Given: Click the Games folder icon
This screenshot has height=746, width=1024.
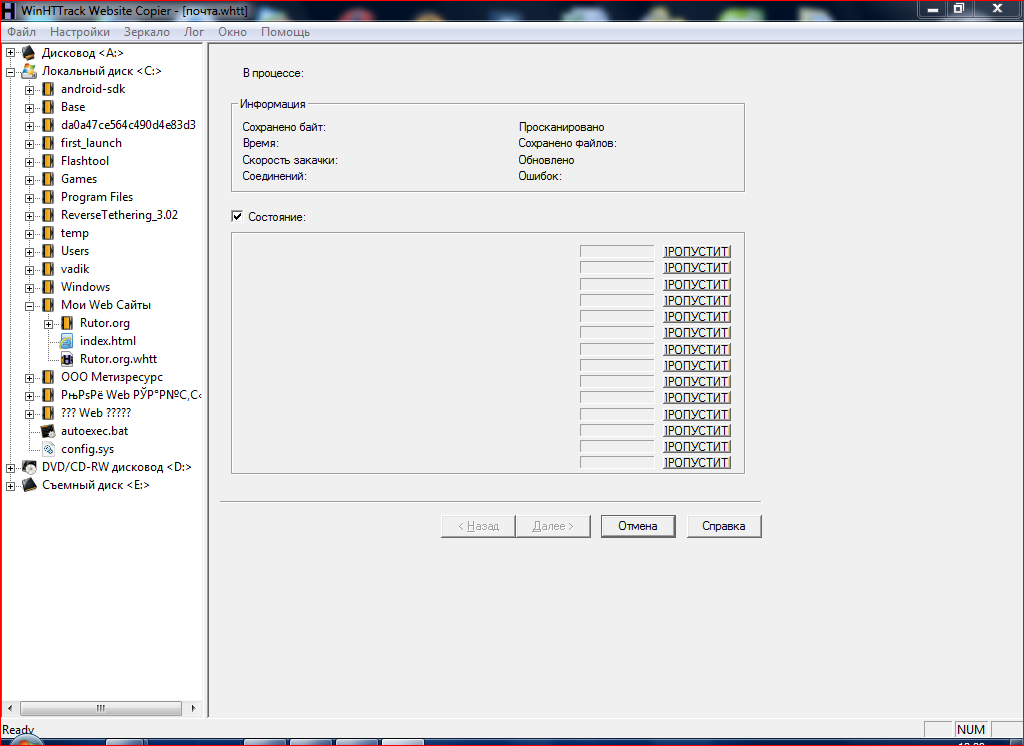Looking at the screenshot, I should coord(48,179).
